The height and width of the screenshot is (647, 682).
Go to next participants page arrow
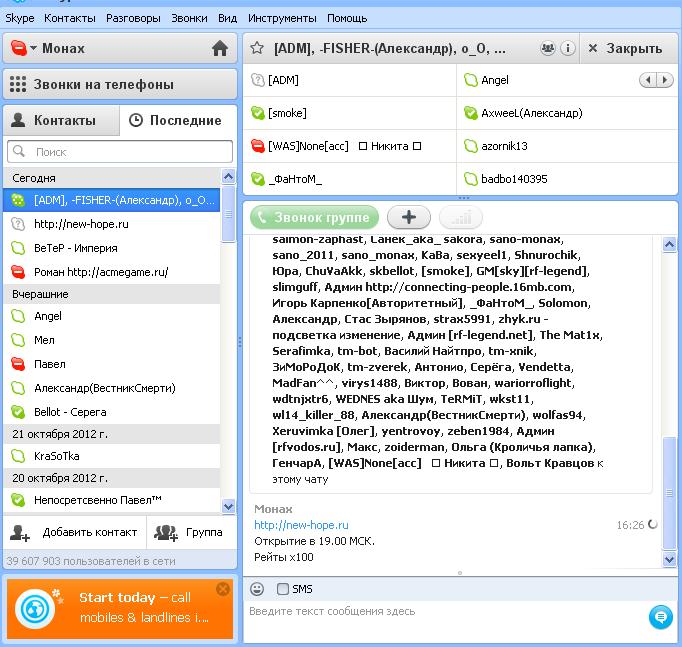665,80
